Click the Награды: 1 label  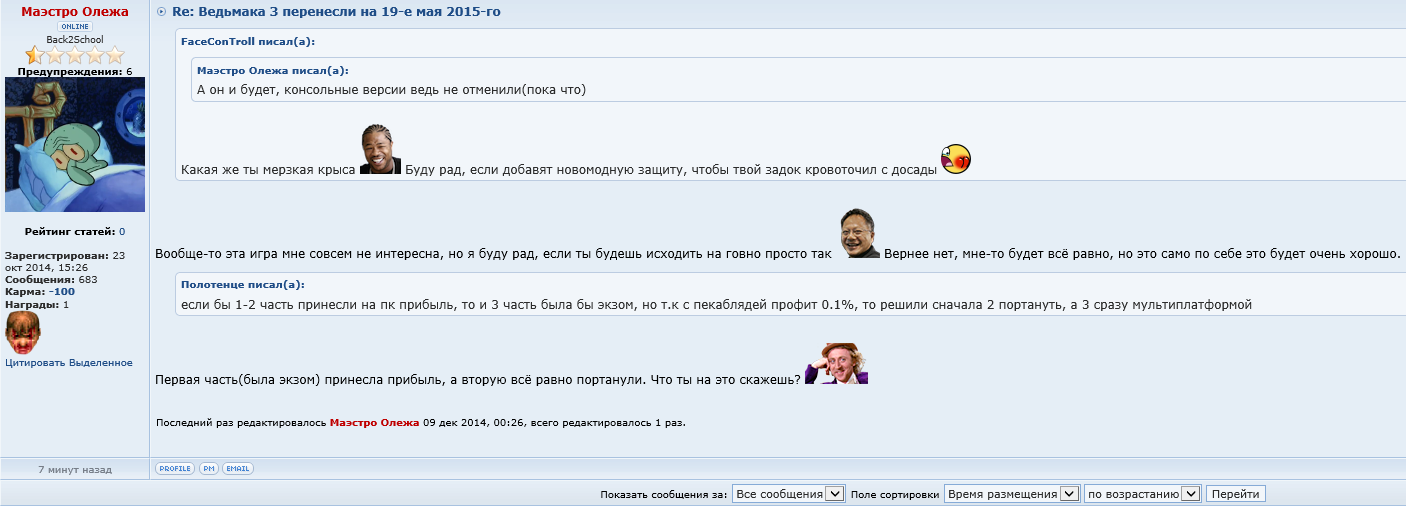[x=37, y=304]
